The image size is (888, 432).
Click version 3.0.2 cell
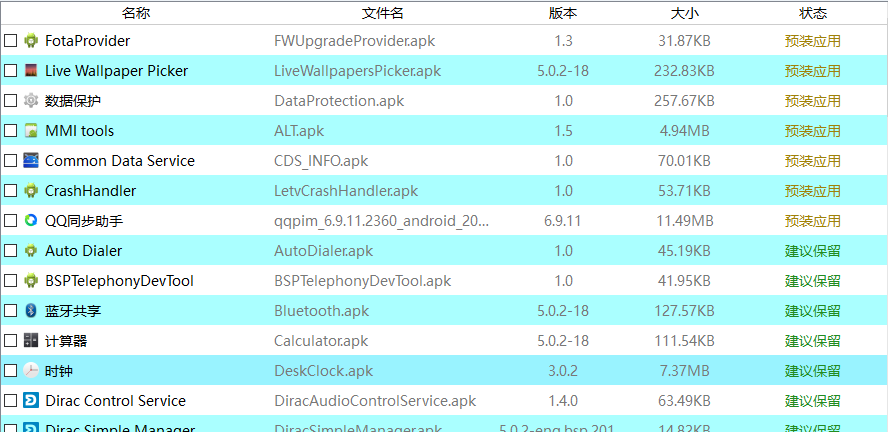point(563,371)
